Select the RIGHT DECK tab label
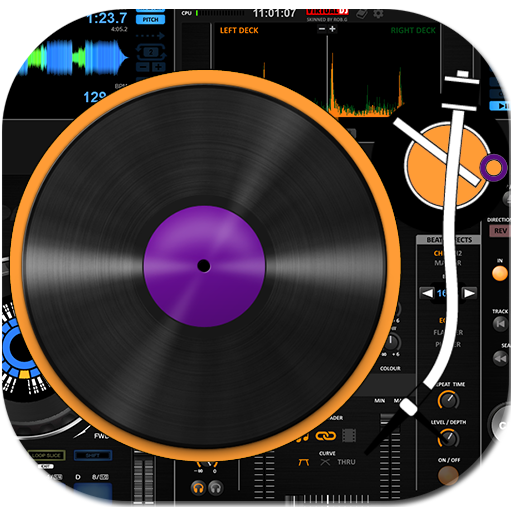 (x=413, y=31)
